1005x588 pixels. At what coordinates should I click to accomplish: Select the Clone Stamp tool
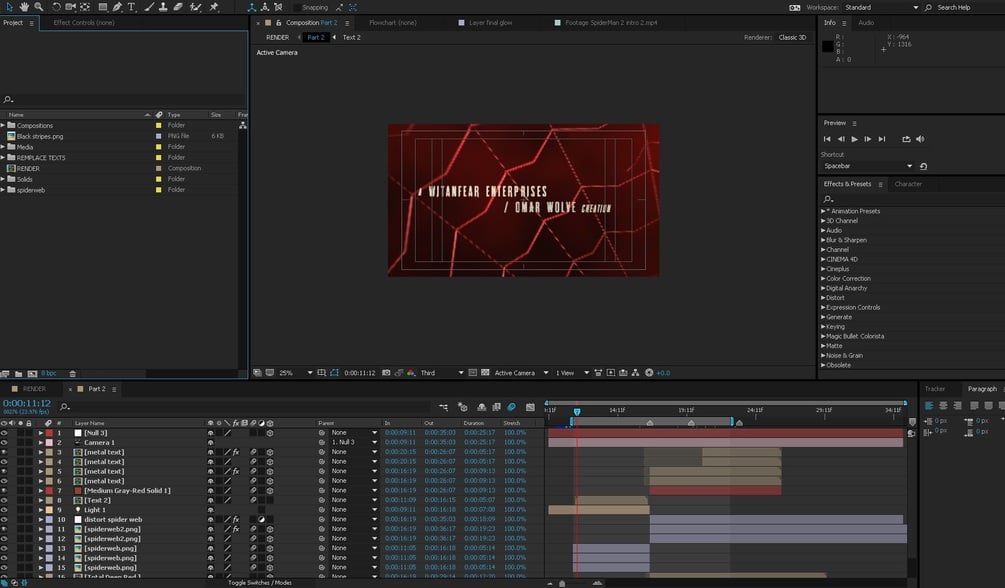163,7
